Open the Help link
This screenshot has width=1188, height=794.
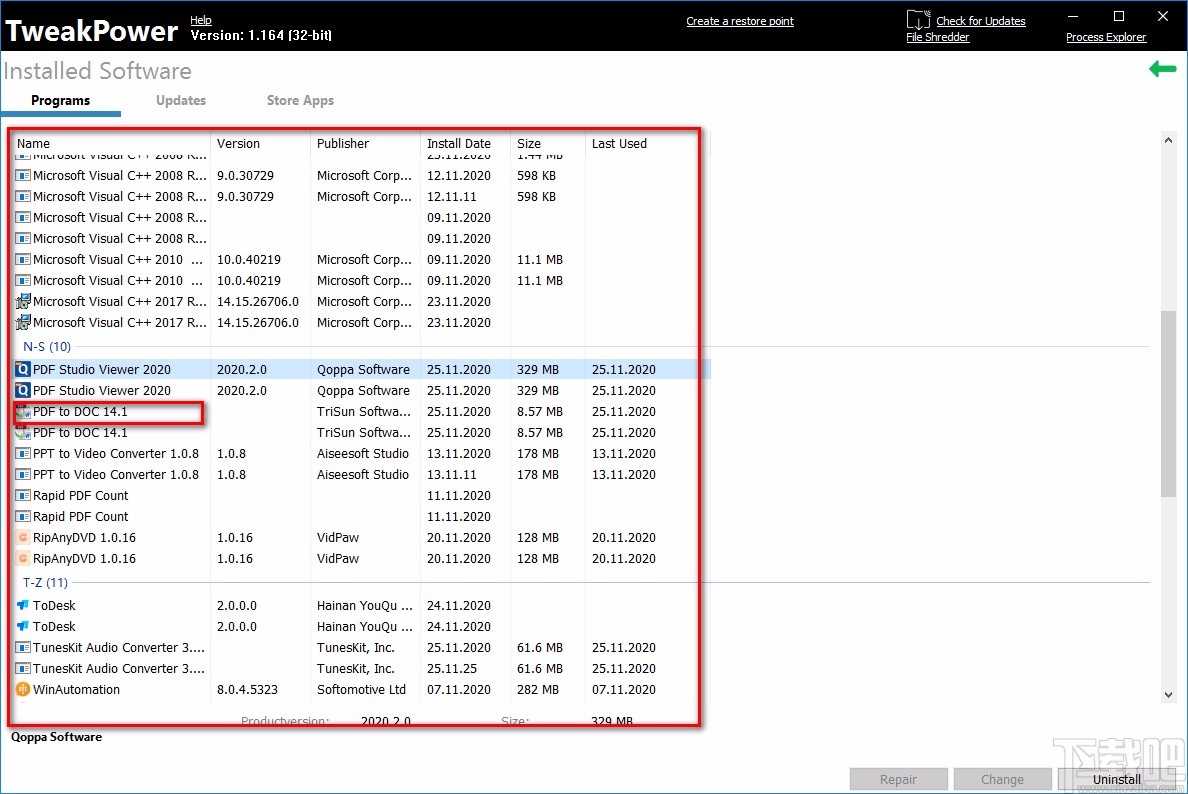pyautogui.click(x=201, y=20)
